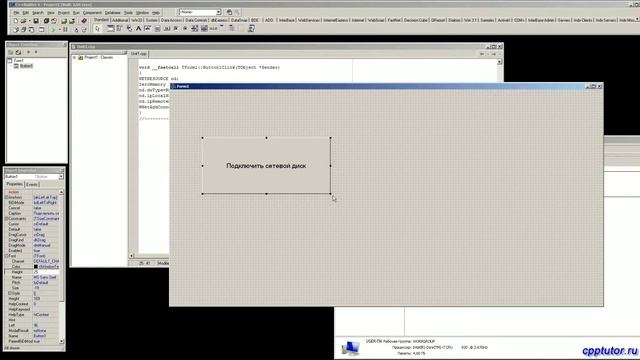
Task: Select 'Подключить сетевой диск' button on Form1
Action: click(x=266, y=166)
